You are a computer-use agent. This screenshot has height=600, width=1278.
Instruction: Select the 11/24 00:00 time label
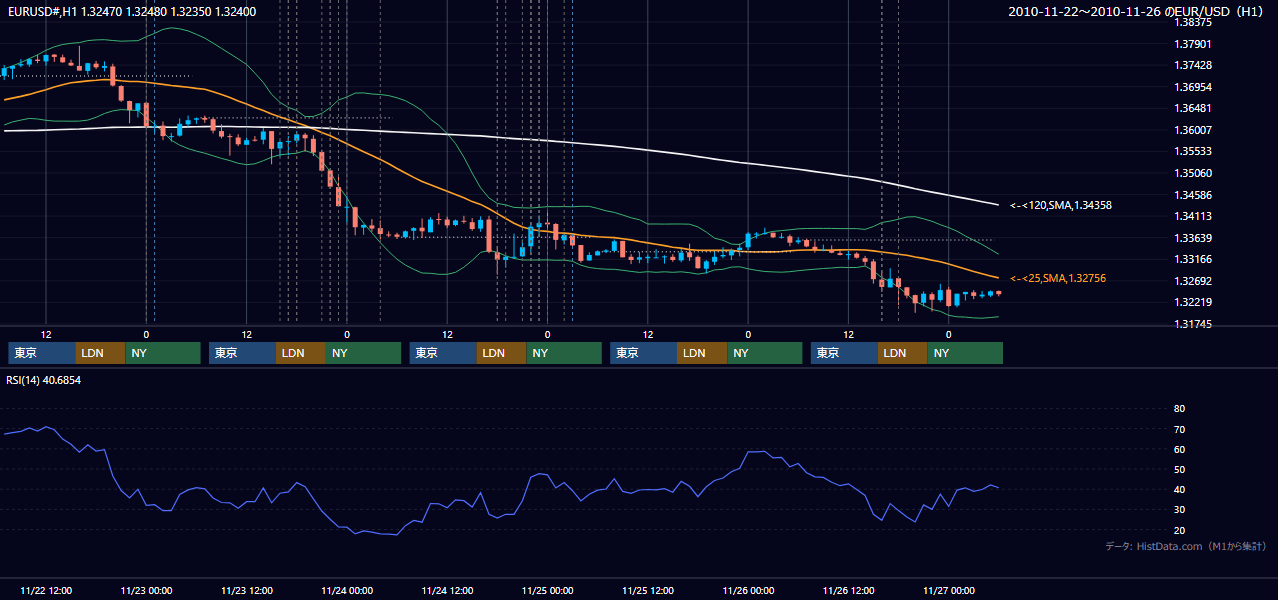(347, 590)
